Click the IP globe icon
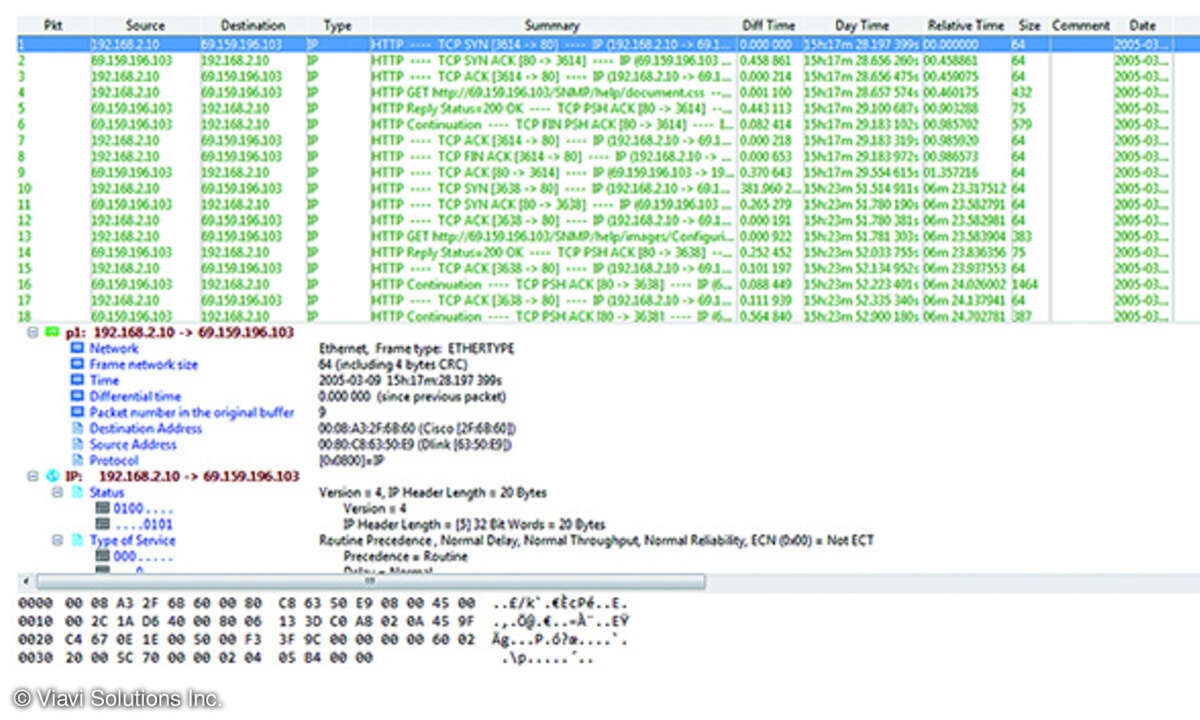This screenshot has width=1200, height=720. 53,476
